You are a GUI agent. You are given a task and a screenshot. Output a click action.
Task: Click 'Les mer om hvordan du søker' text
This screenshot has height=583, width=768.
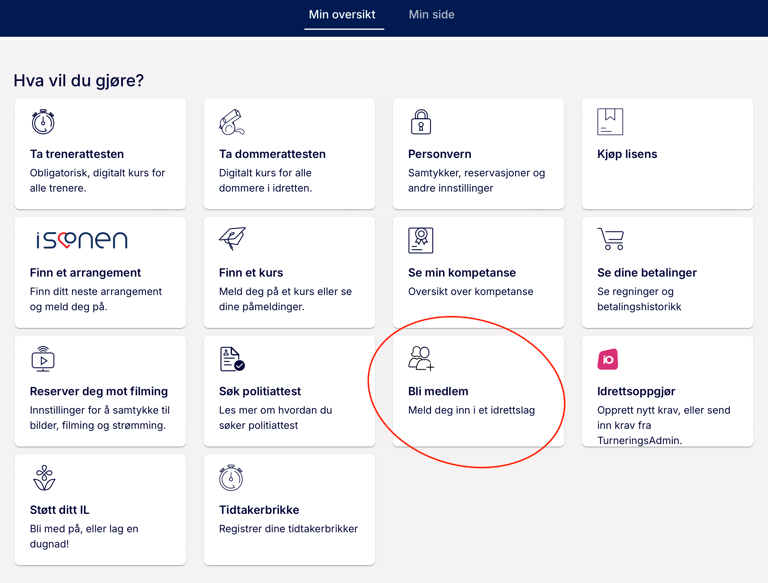click(276, 417)
